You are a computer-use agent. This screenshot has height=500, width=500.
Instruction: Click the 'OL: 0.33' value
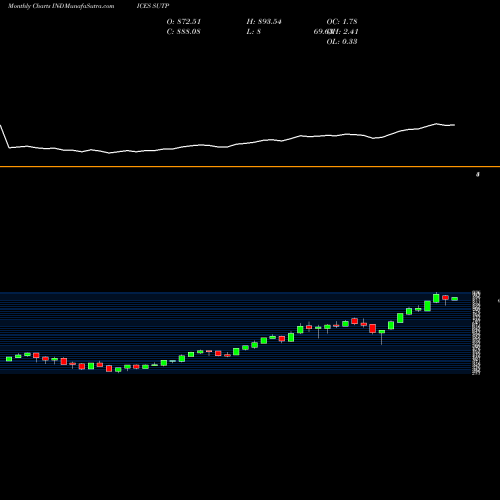click(342, 42)
